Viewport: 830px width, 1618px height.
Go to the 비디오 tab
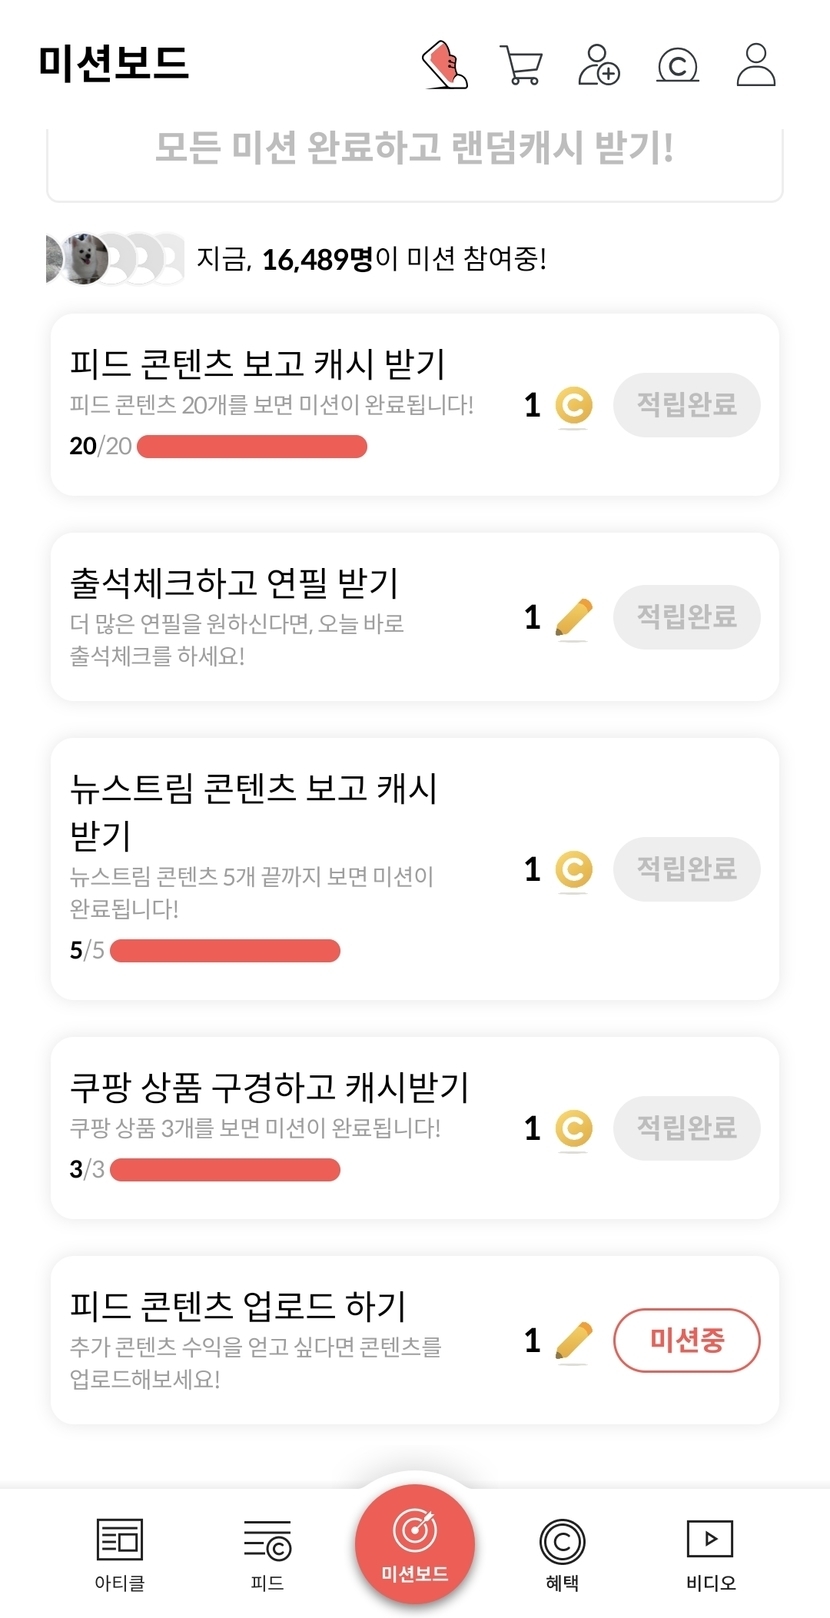click(710, 1552)
